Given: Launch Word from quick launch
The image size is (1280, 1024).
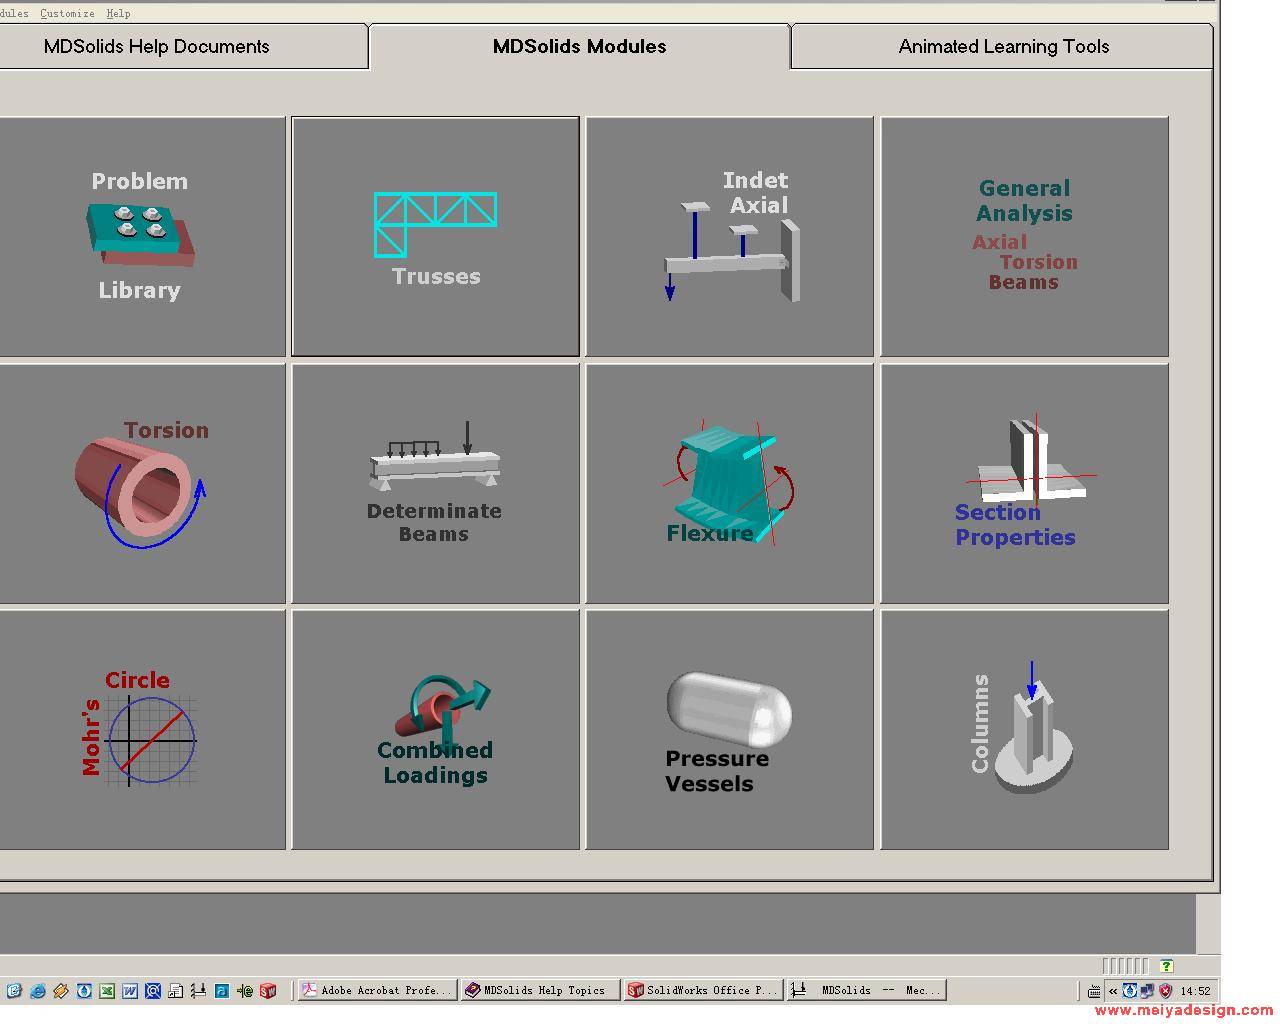Looking at the screenshot, I should click(130, 991).
